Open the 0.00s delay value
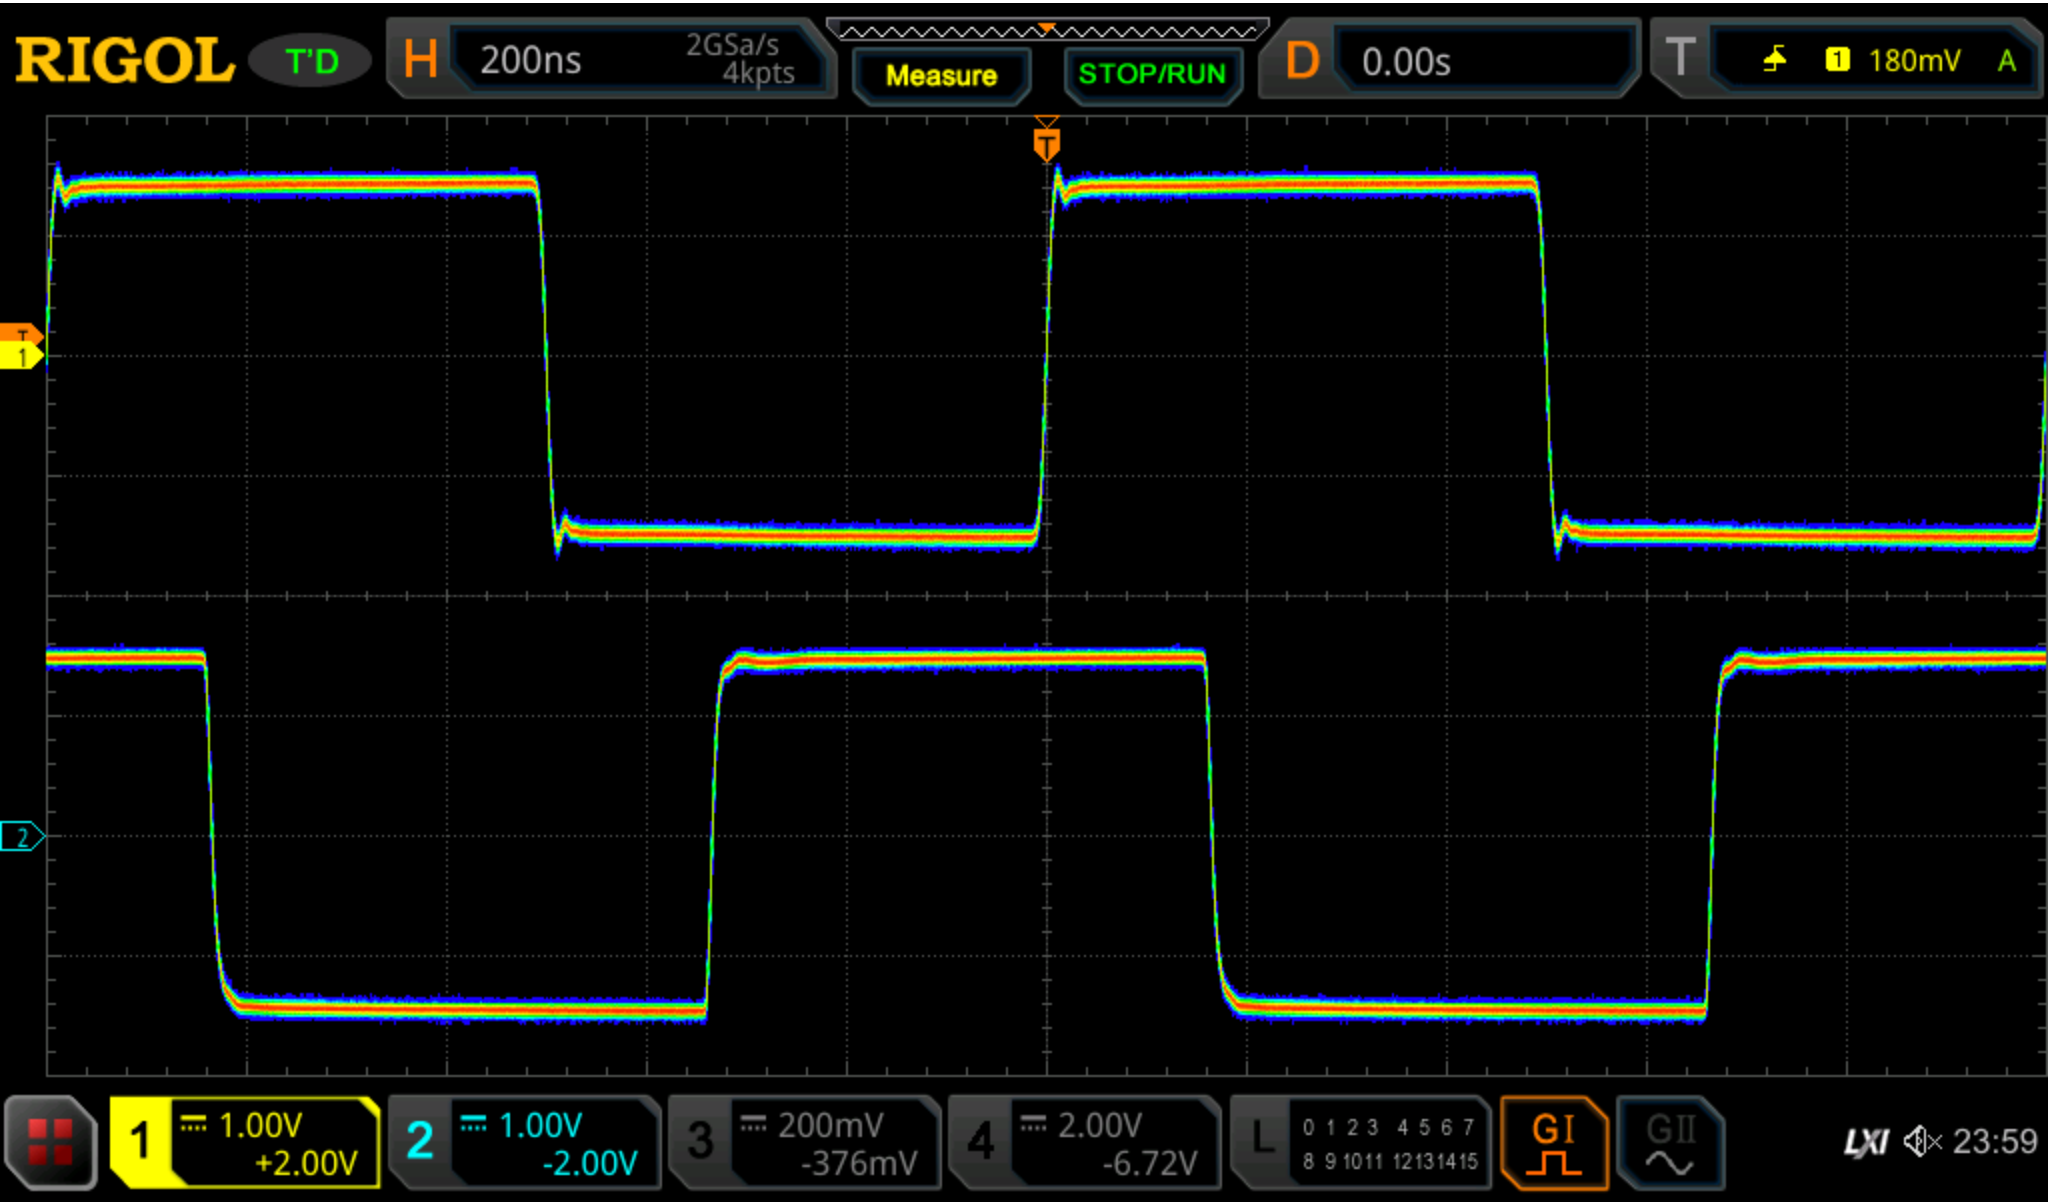2050x1202 pixels. [x=1405, y=62]
